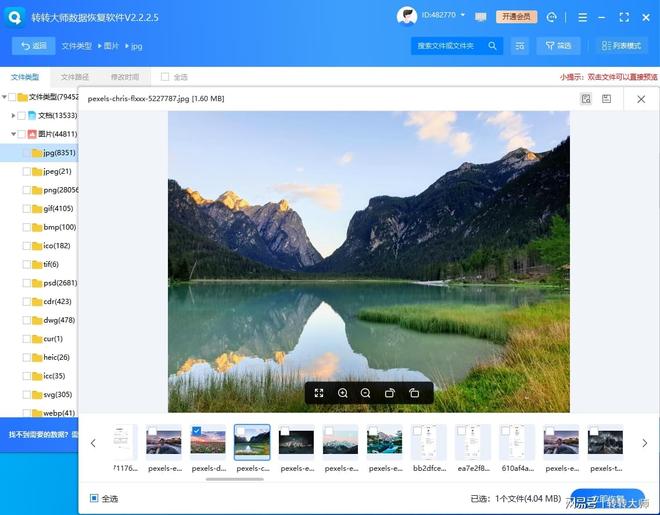Open the bb2dfce... thumbnail

pos(428,443)
